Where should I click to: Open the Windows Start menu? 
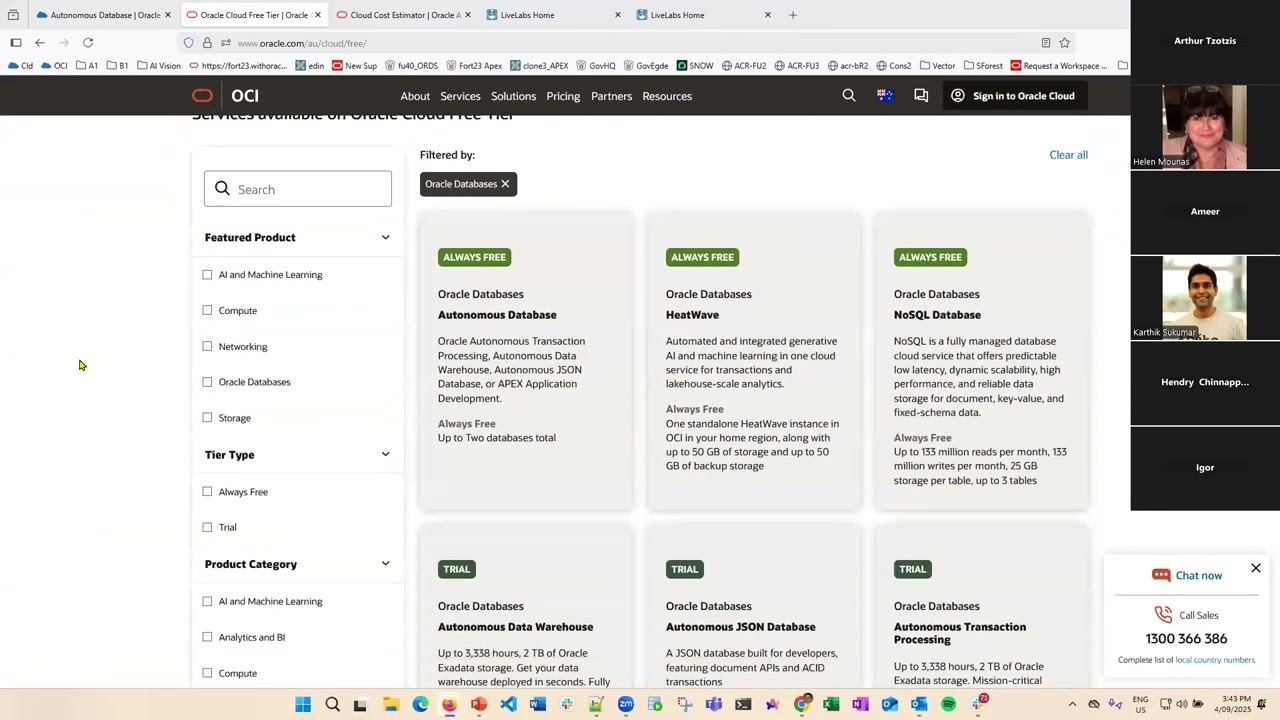pyautogui.click(x=303, y=705)
